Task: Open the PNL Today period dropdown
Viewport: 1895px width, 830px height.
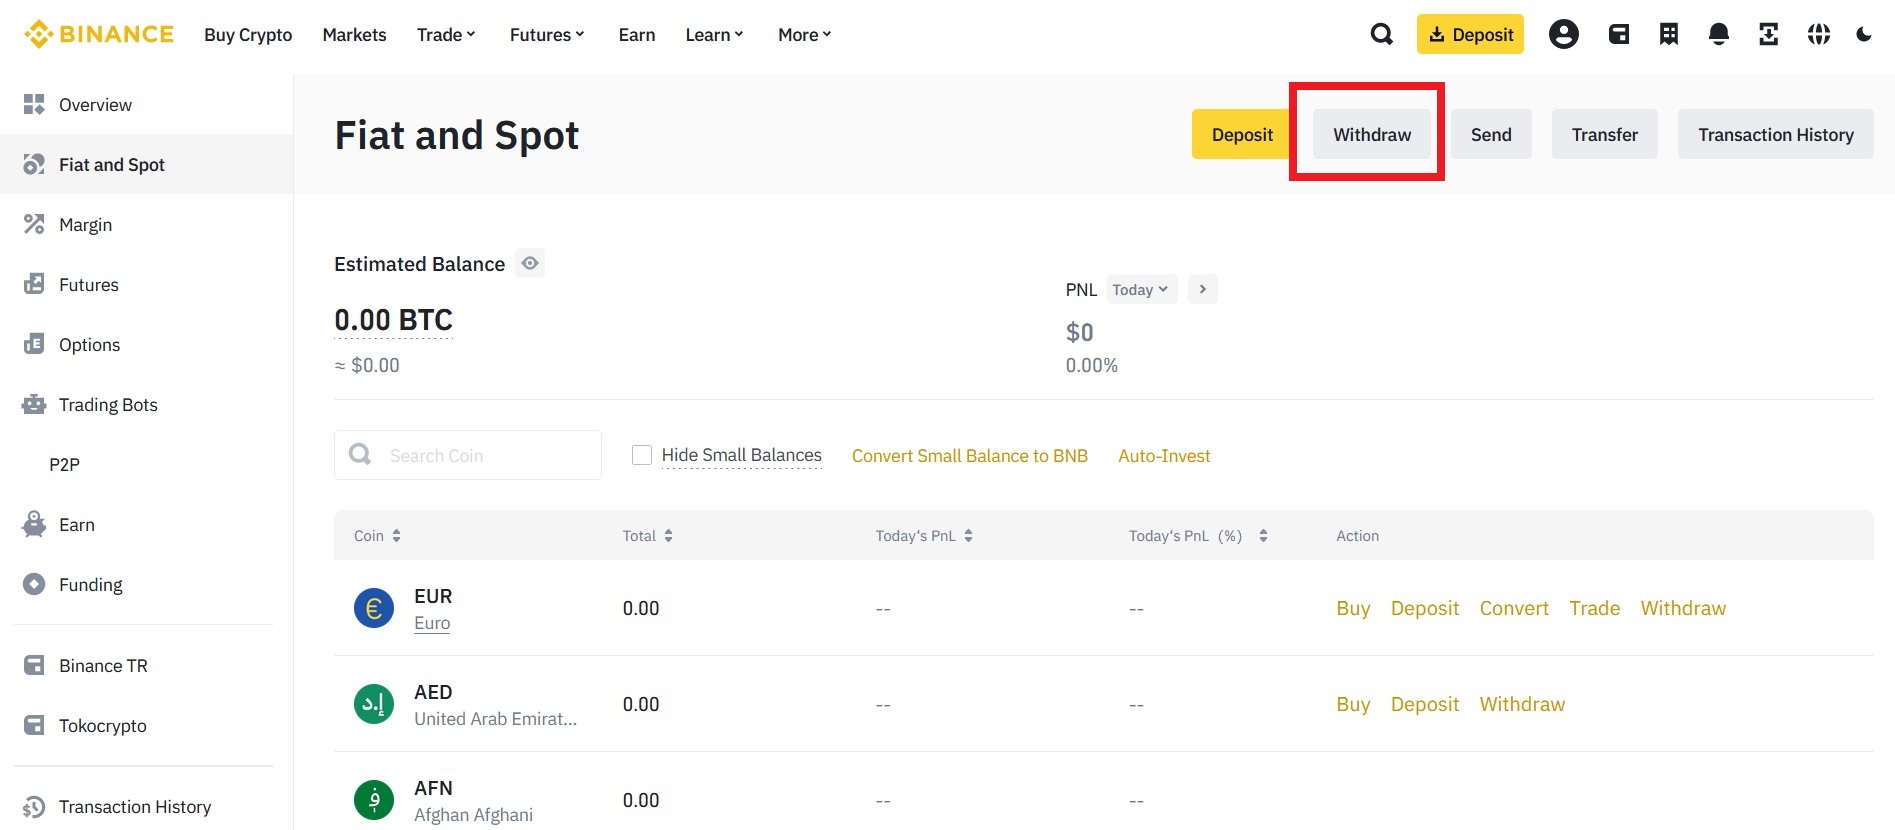Action: [x=1141, y=289]
